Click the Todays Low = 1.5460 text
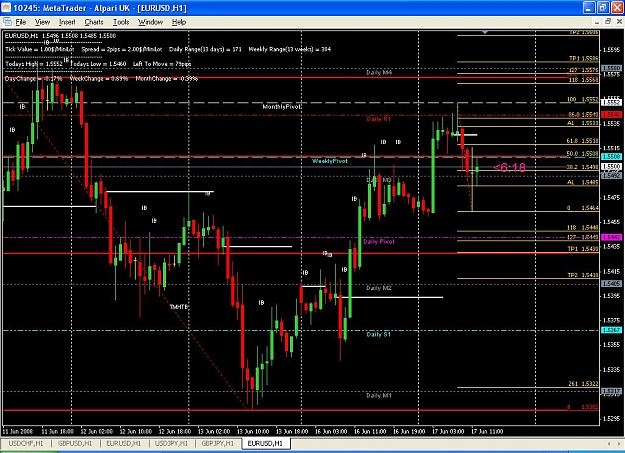This screenshot has height=453, width=625. [x=98, y=64]
